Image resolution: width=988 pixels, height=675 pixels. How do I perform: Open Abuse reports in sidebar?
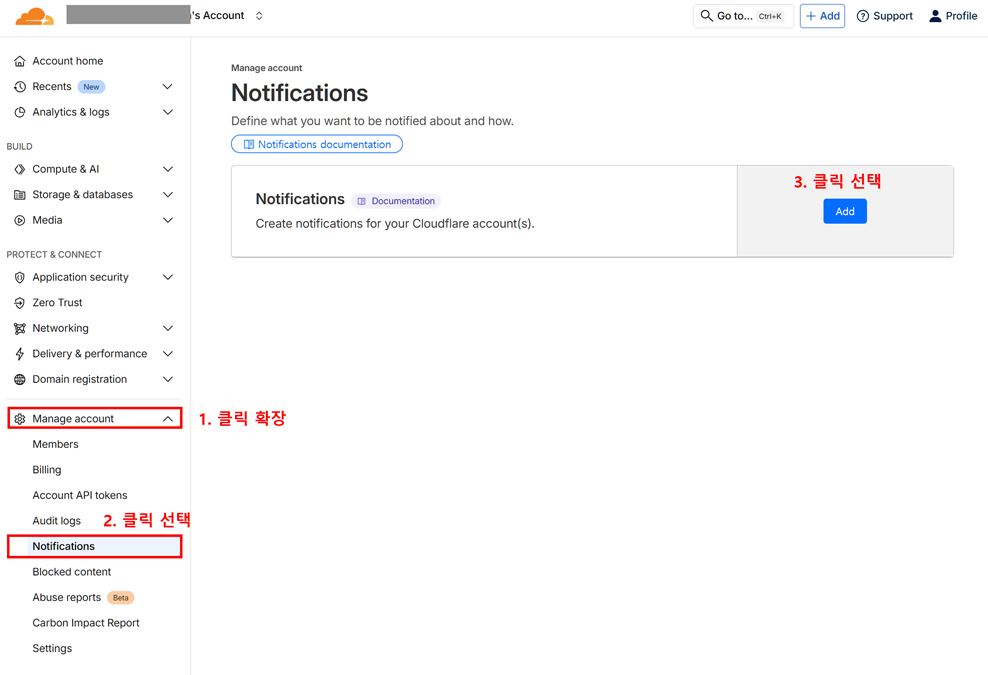pyautogui.click(x=66, y=597)
